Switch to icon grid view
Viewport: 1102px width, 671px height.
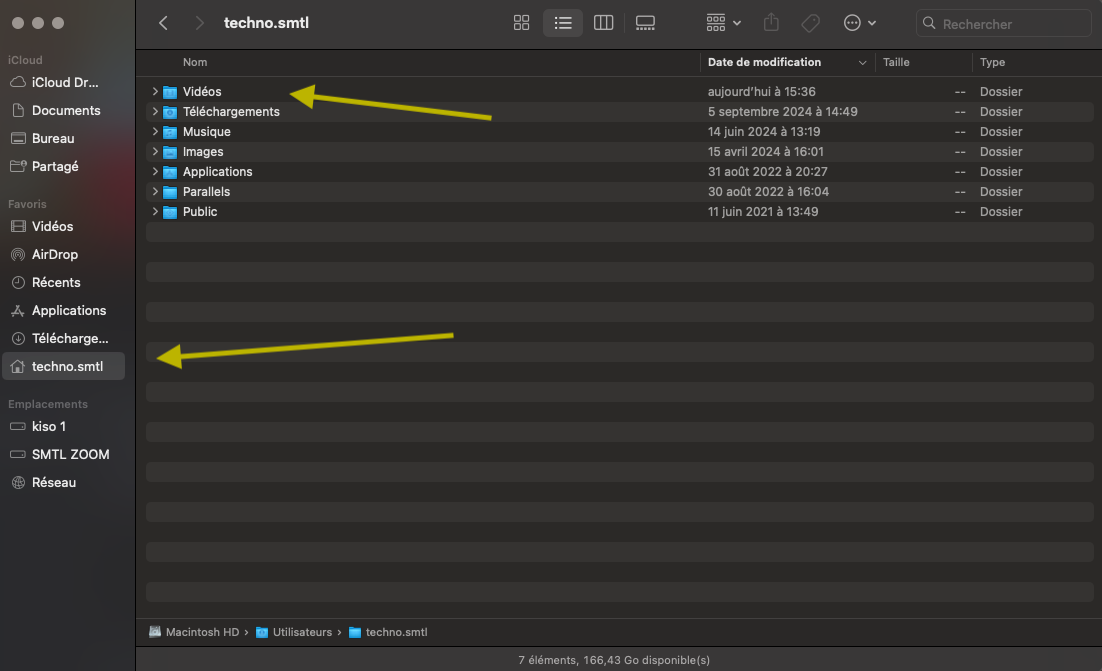click(521, 23)
